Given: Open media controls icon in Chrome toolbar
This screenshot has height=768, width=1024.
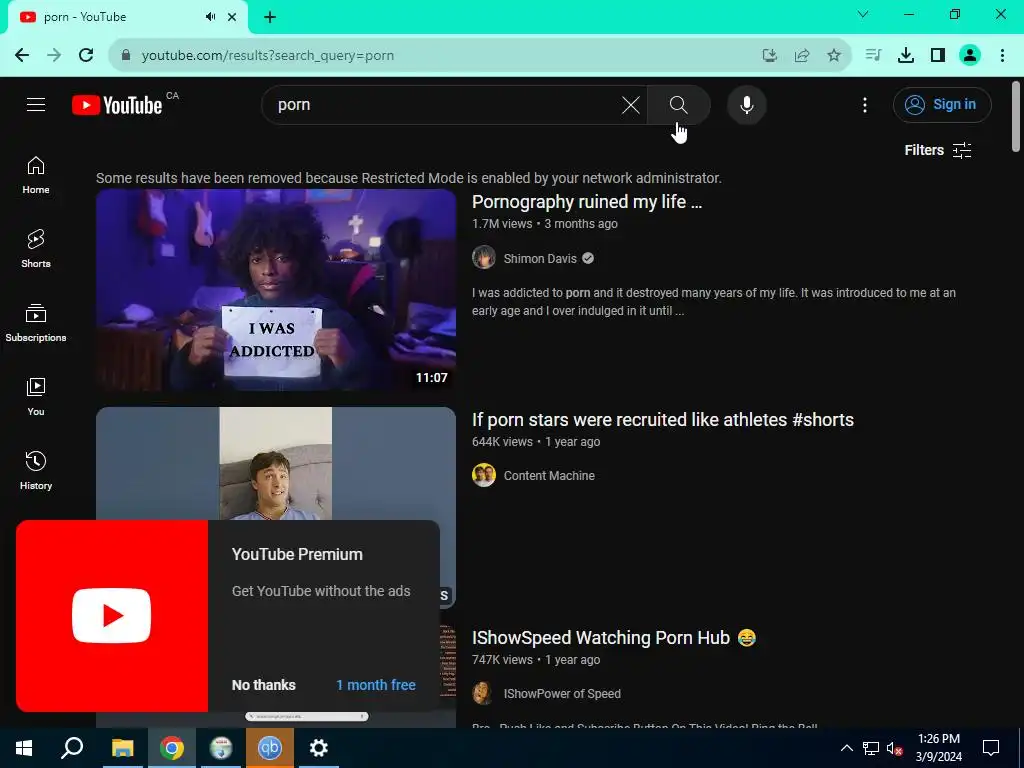Looking at the screenshot, I should (x=874, y=55).
